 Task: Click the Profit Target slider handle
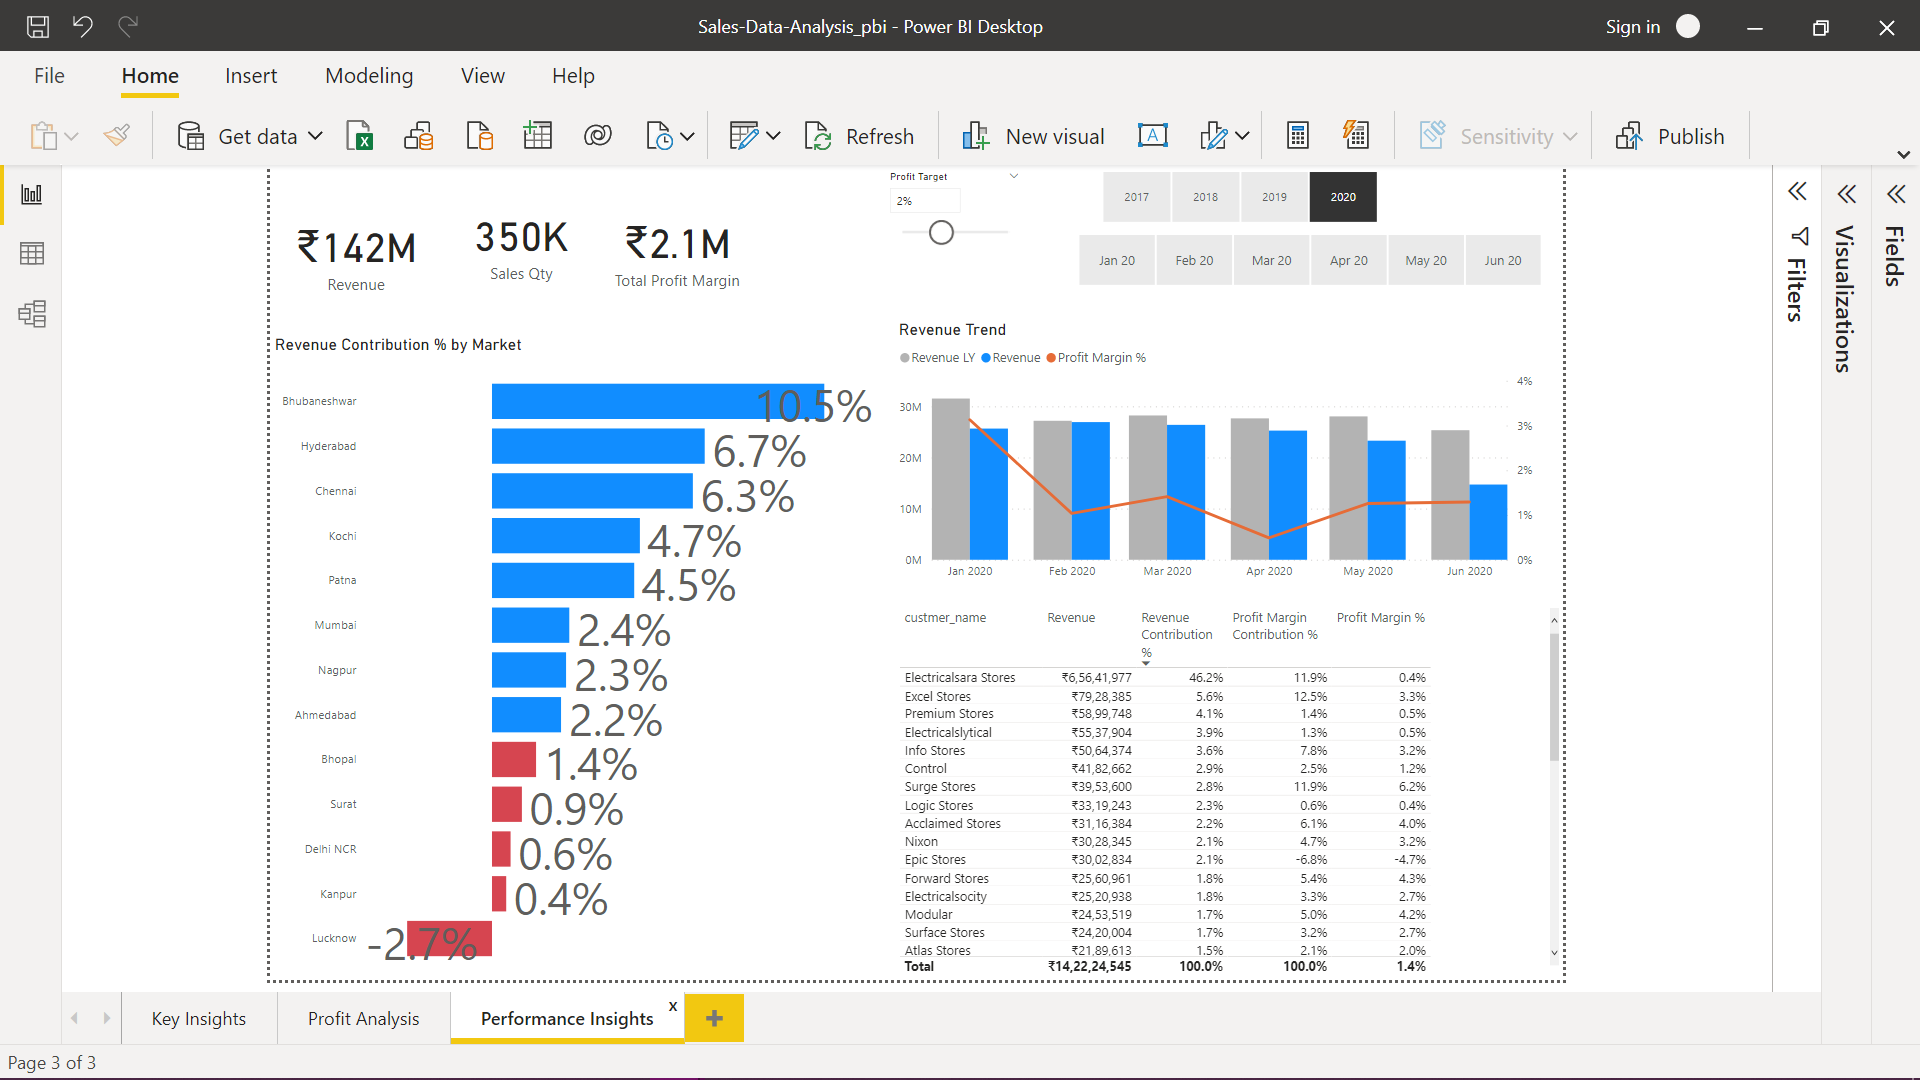coord(941,233)
